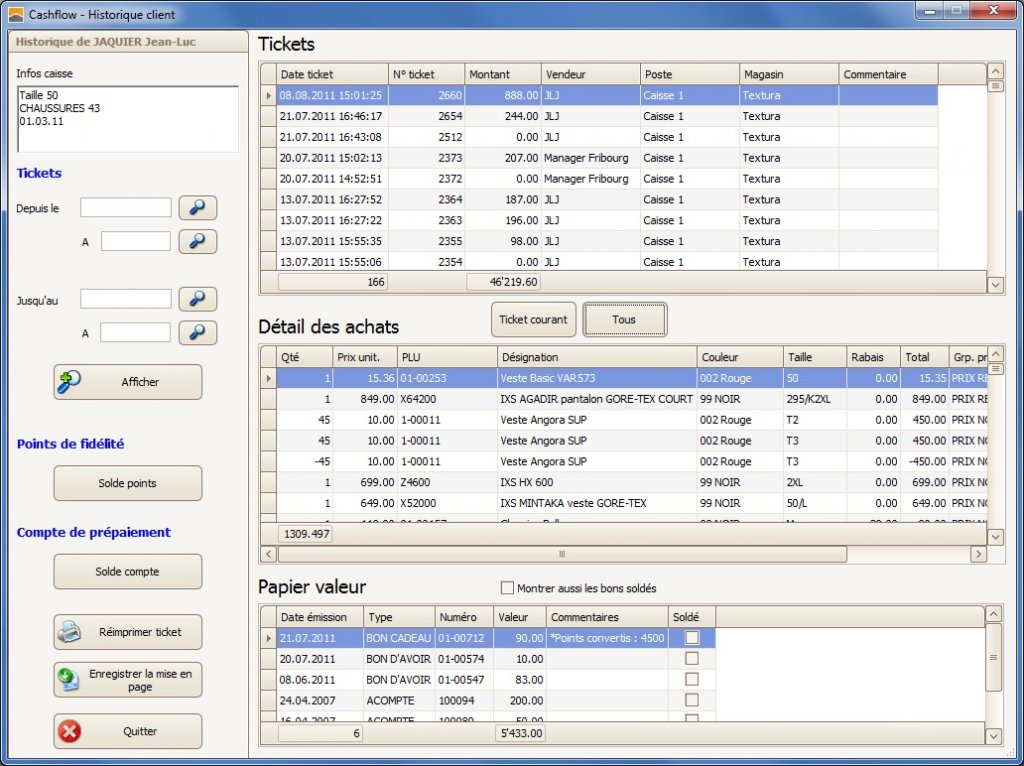Click the magnifier icon next to the first 'A' time field

click(x=197, y=241)
